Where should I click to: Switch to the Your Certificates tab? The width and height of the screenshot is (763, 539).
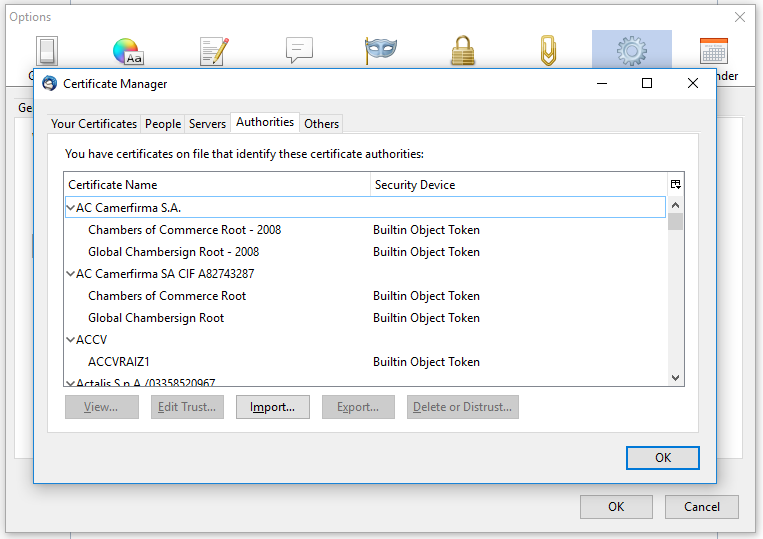click(x=94, y=124)
